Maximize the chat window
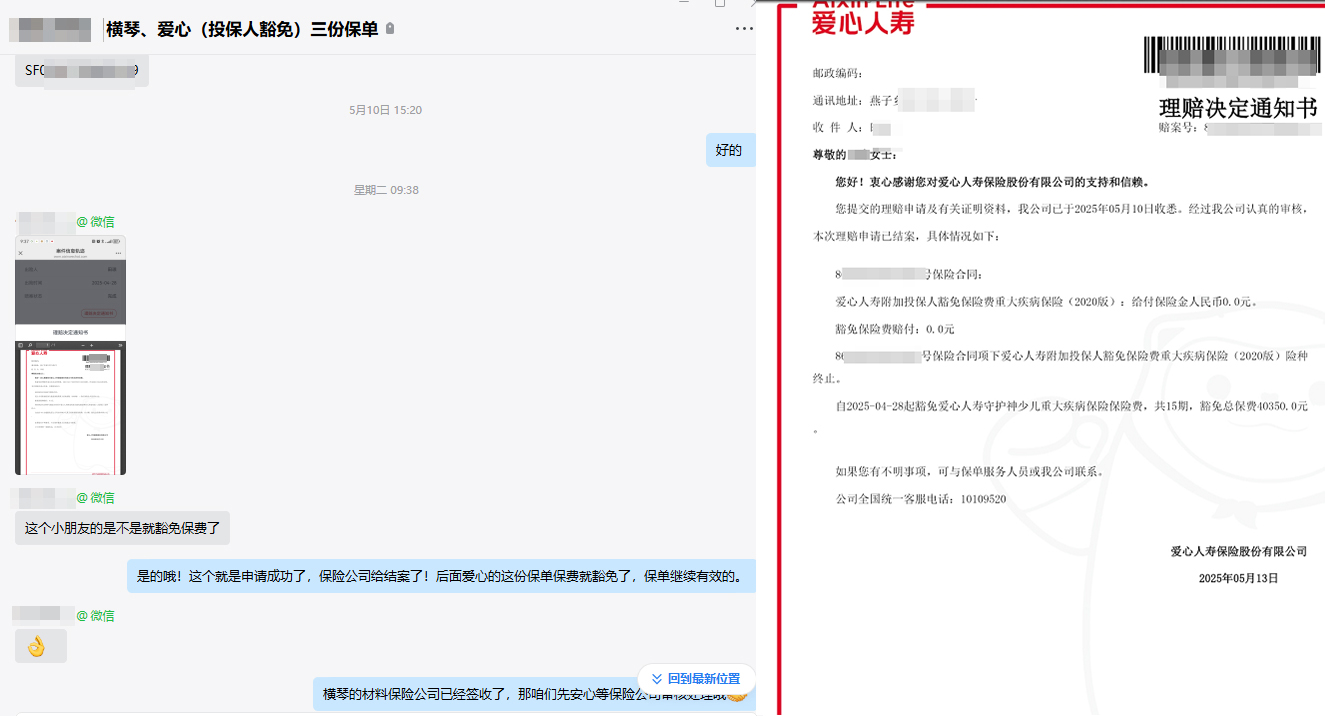 coord(719,3)
